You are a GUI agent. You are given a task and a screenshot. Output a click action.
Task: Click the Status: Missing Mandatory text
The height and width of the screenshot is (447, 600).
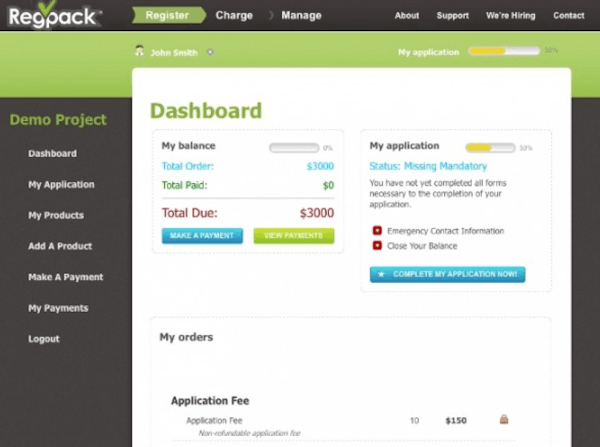pos(428,166)
